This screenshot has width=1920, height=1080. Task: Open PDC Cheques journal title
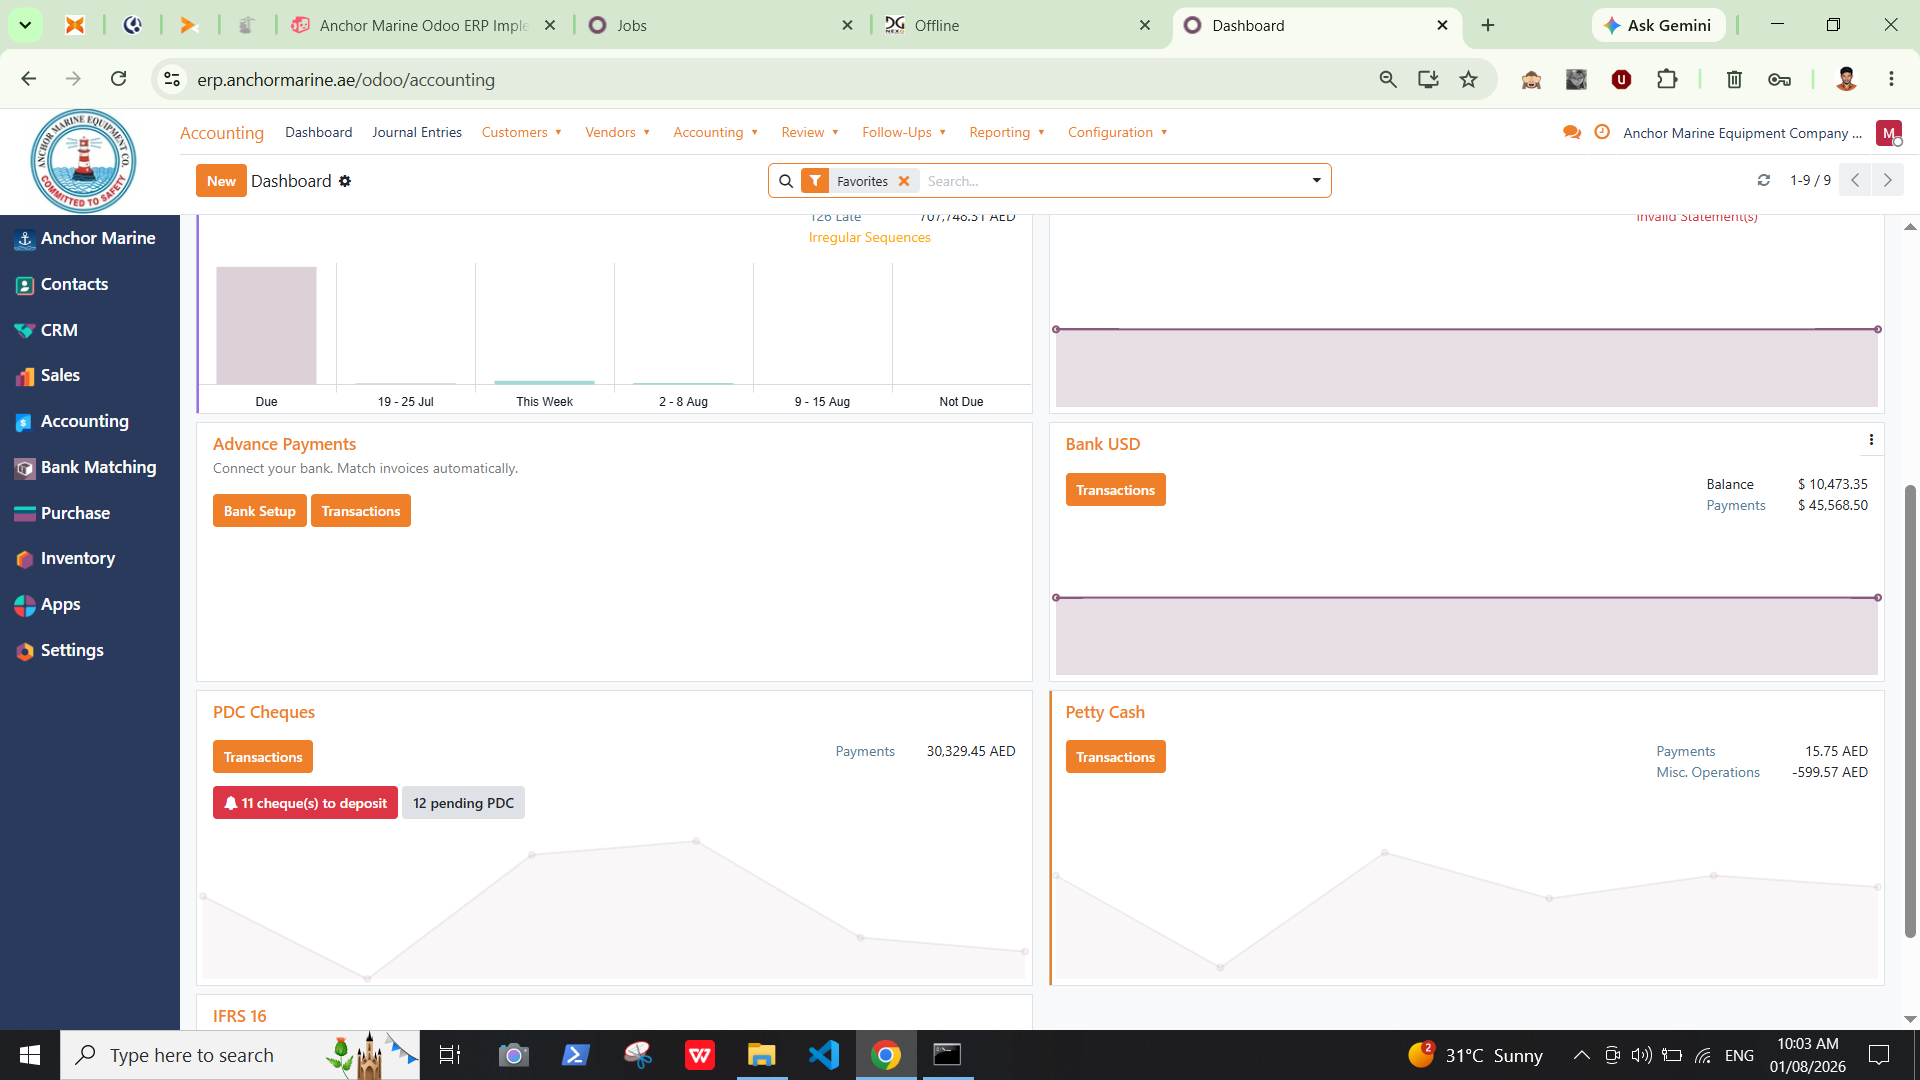(264, 712)
